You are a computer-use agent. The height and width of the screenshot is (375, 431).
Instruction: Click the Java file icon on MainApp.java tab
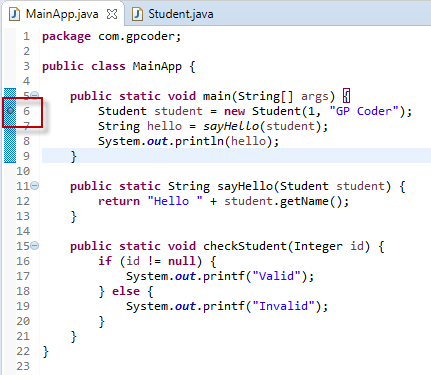click(x=14, y=14)
